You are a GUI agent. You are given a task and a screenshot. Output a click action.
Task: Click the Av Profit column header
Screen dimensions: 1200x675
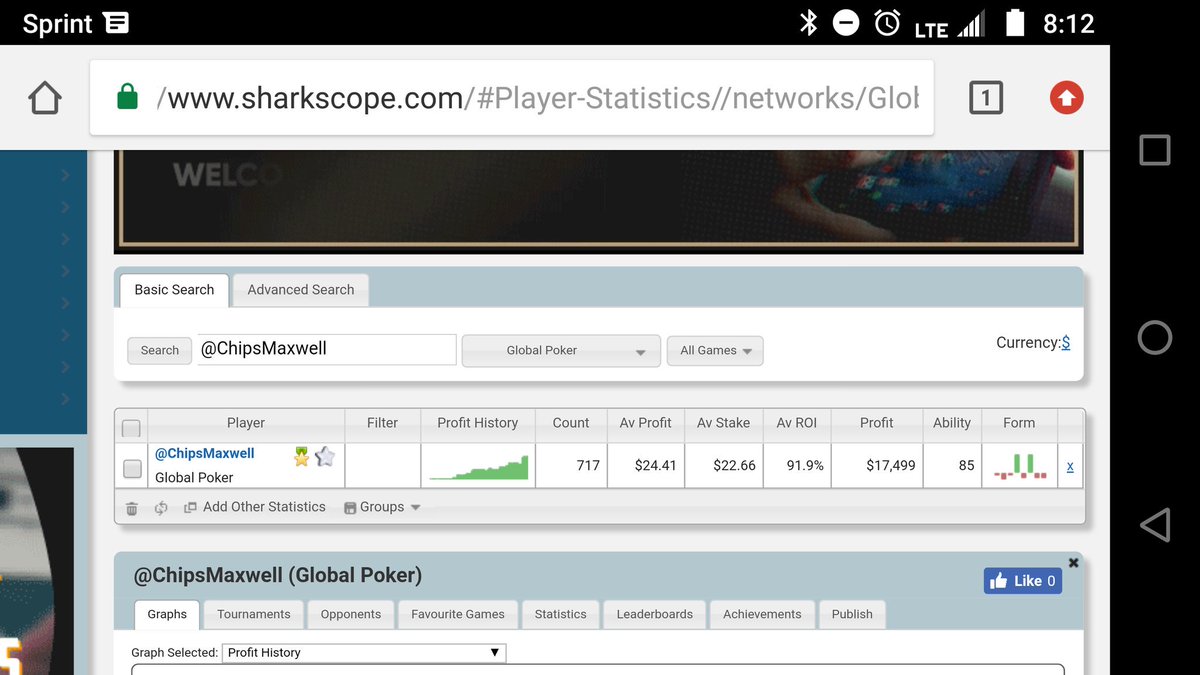pyautogui.click(x=646, y=423)
